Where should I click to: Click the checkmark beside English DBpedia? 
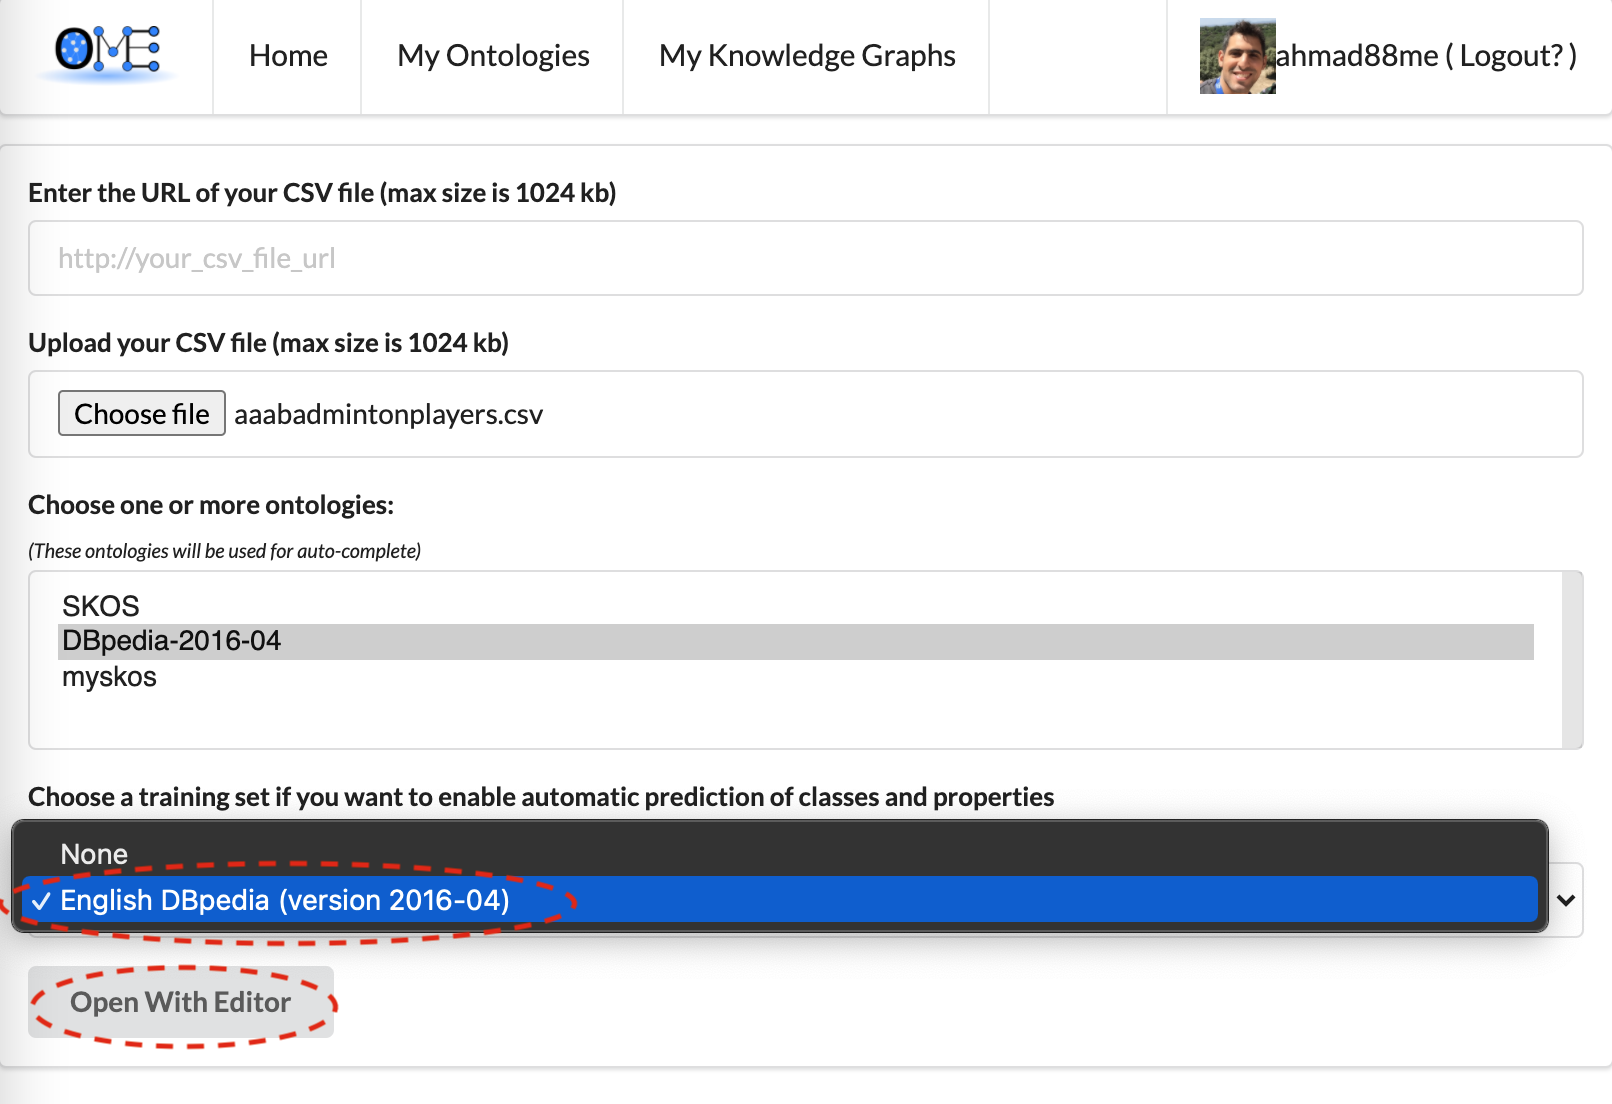(41, 901)
